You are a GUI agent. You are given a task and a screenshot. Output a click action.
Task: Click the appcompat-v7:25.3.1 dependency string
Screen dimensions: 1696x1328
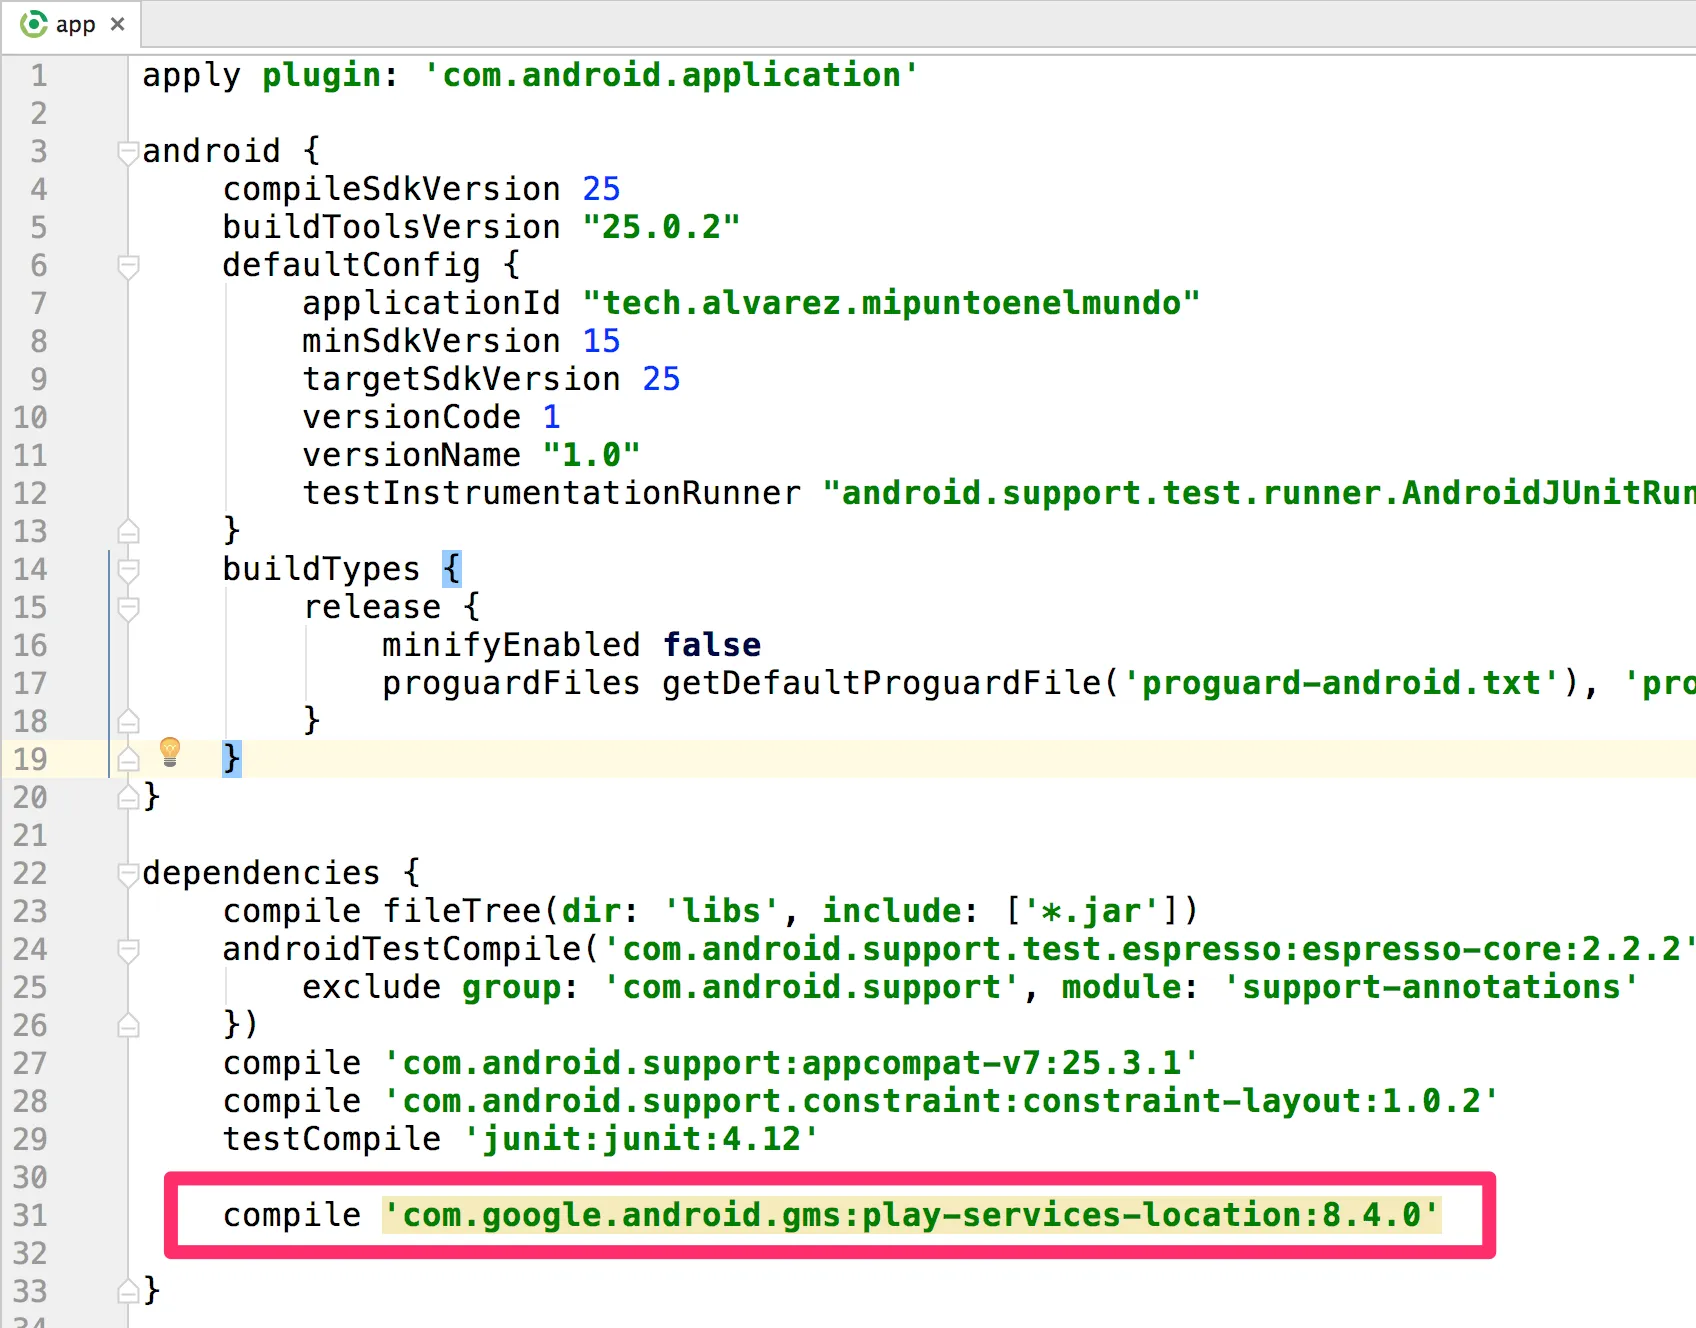pyautogui.click(x=791, y=1063)
